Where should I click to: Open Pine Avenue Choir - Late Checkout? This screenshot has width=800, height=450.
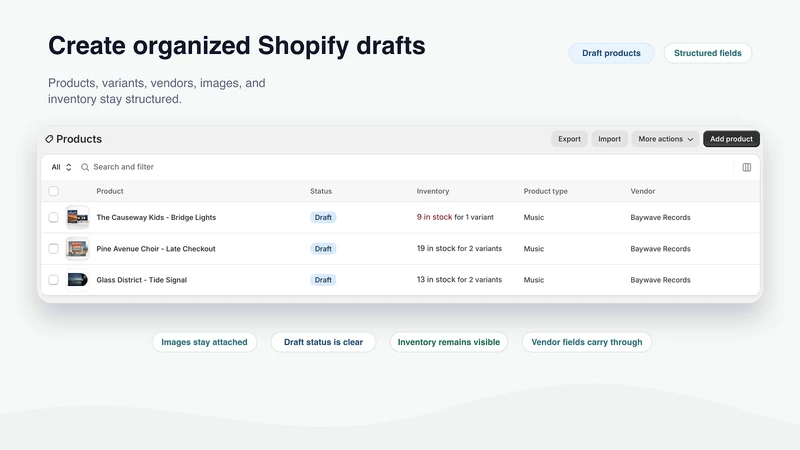coord(156,248)
